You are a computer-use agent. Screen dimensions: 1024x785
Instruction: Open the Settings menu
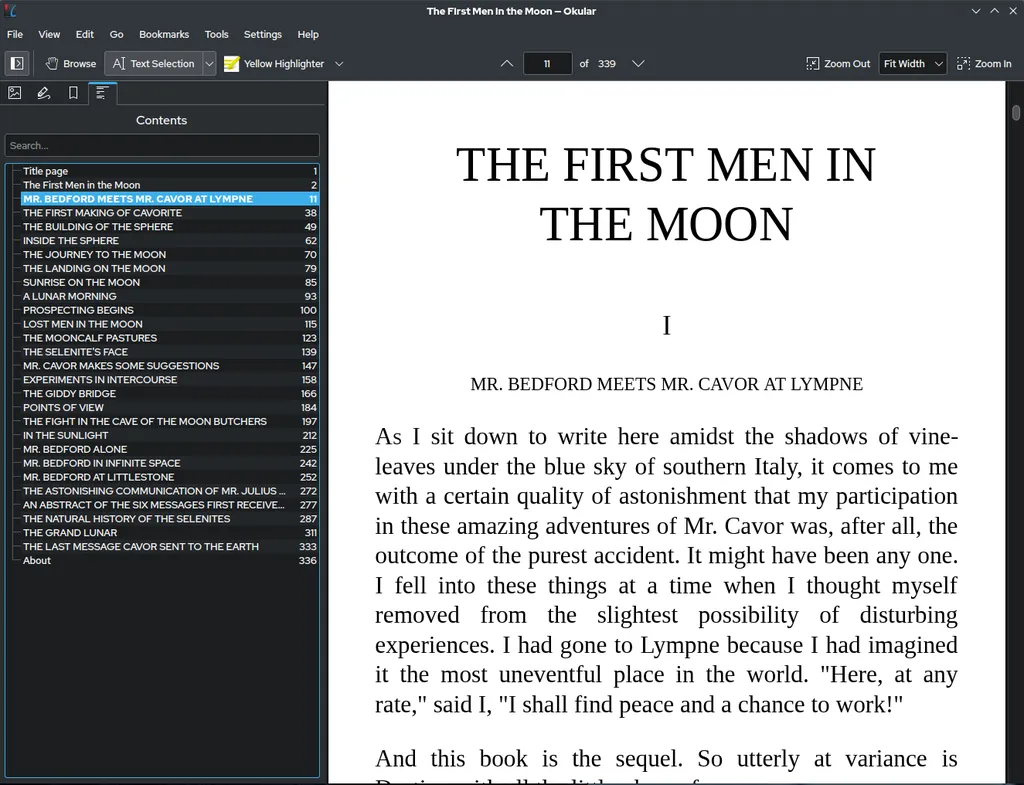(x=262, y=34)
